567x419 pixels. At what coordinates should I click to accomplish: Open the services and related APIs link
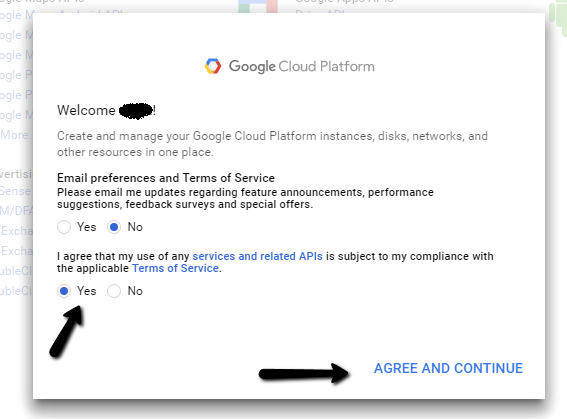(x=257, y=256)
